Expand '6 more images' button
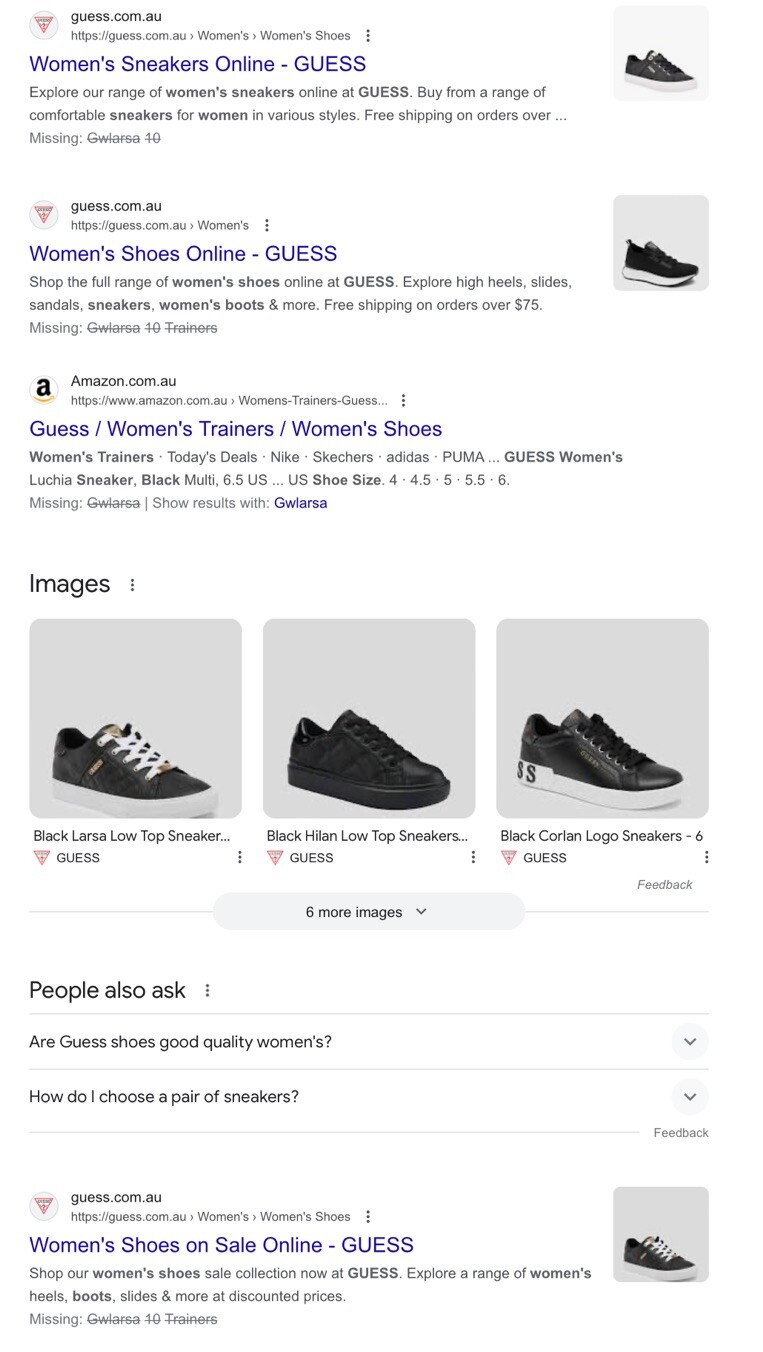Viewport: 763px width, 1352px height. point(368,912)
